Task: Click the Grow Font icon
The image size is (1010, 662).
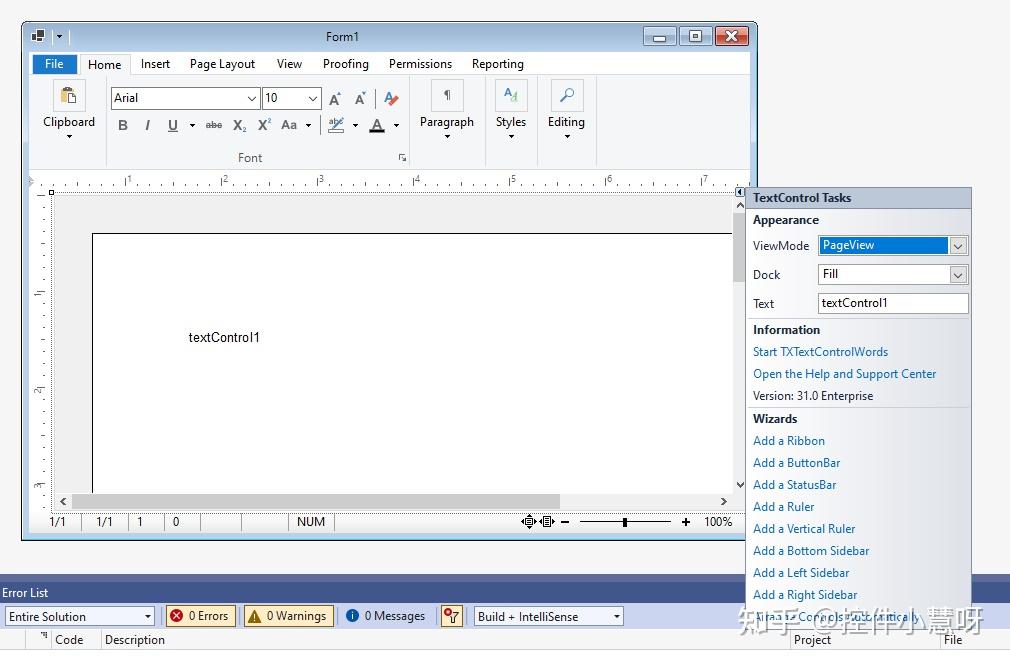Action: pyautogui.click(x=333, y=98)
